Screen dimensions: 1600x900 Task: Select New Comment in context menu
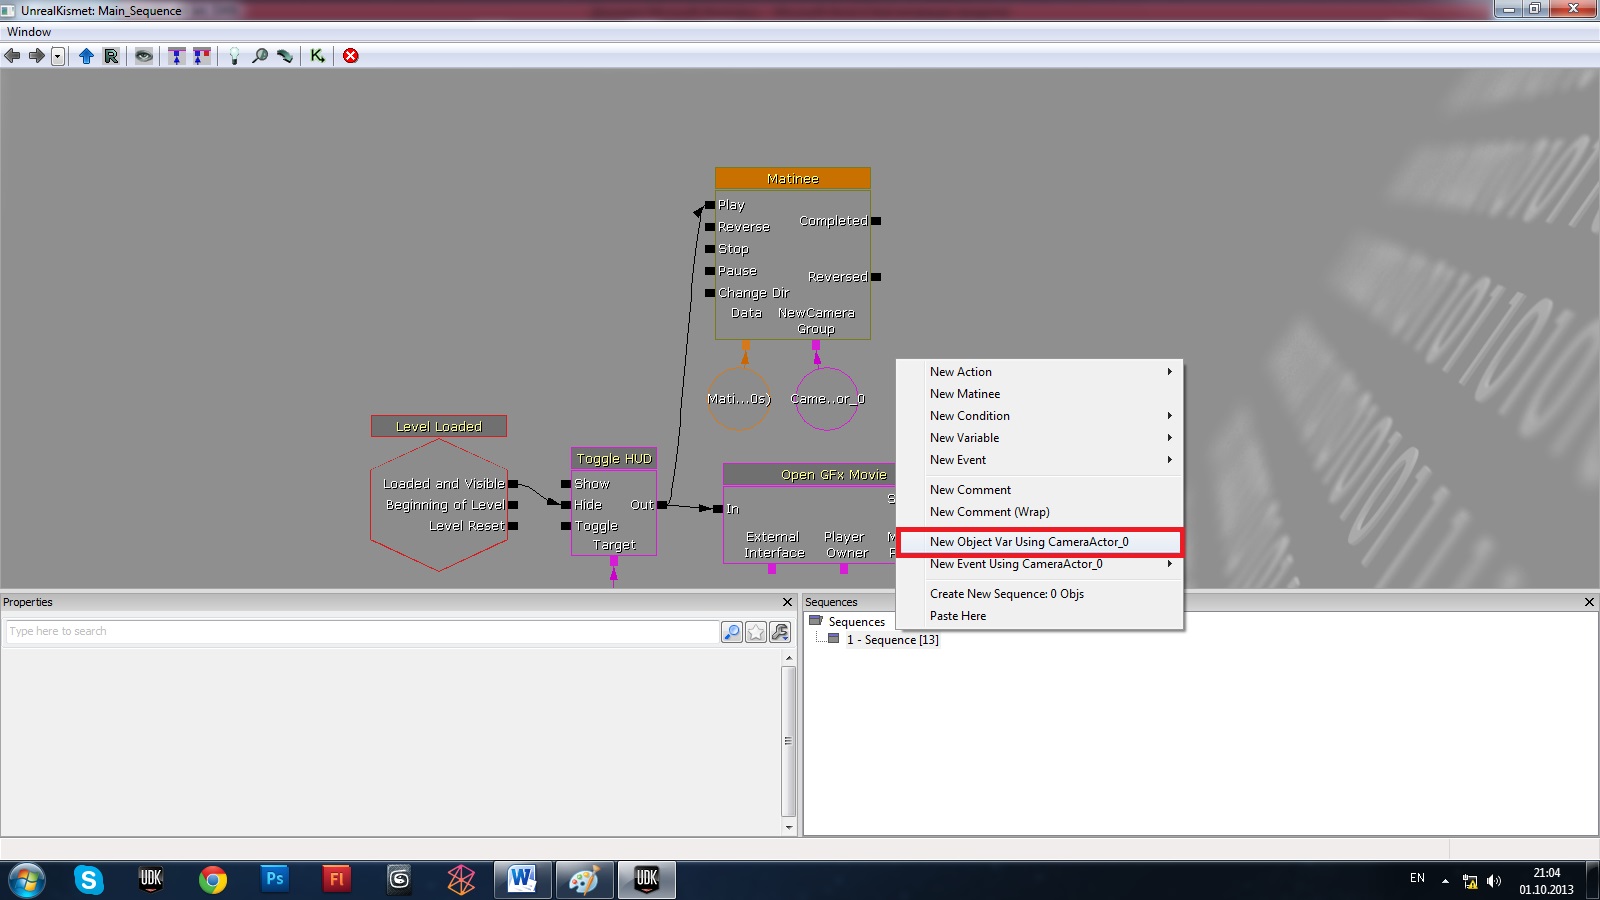(x=1040, y=490)
